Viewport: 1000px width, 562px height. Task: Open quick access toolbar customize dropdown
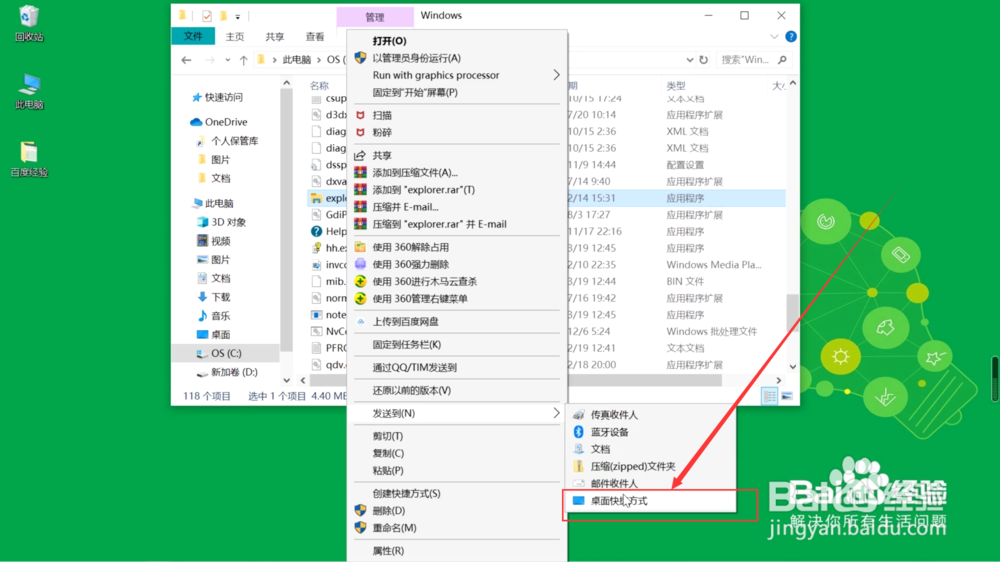(238, 17)
